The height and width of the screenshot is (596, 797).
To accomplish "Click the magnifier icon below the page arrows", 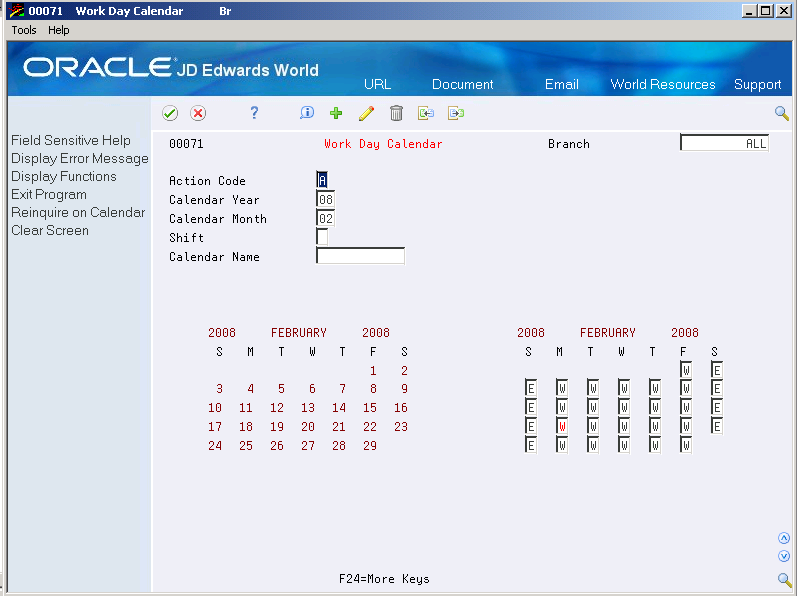I will point(784,579).
